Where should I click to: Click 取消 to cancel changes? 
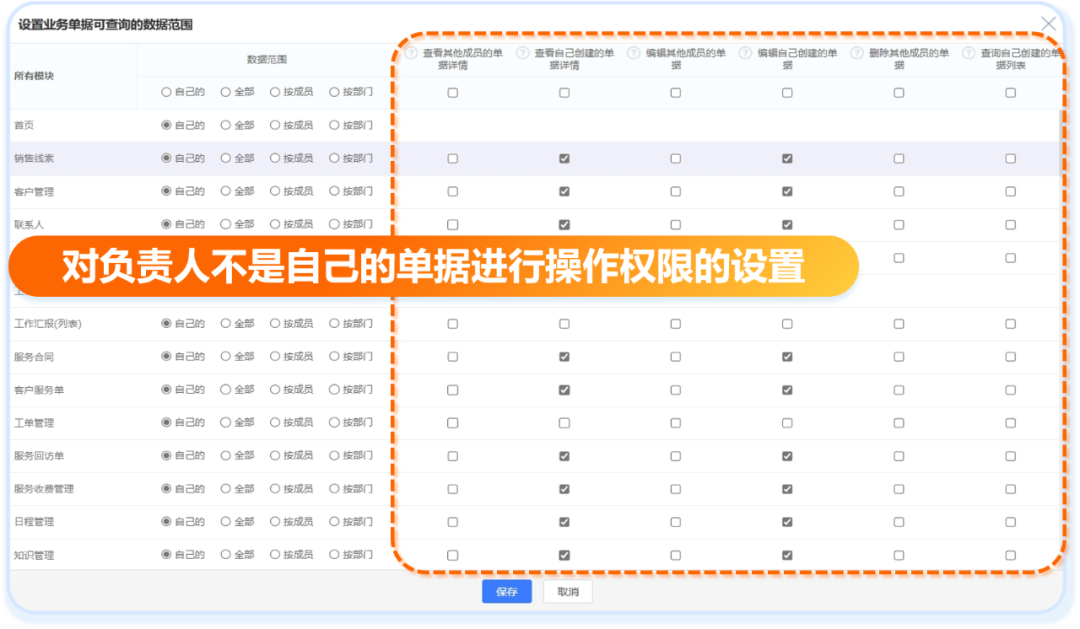[x=566, y=591]
